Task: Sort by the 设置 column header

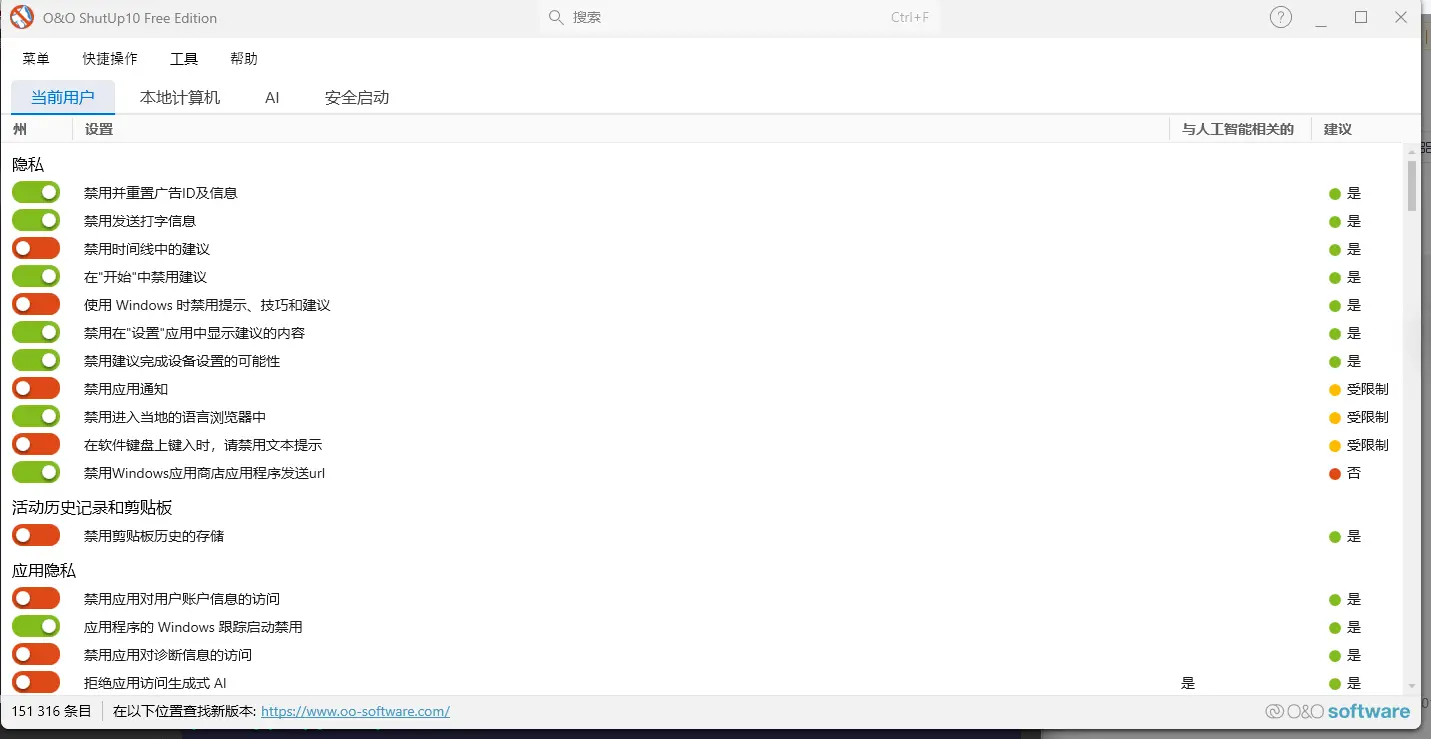Action: click(99, 129)
